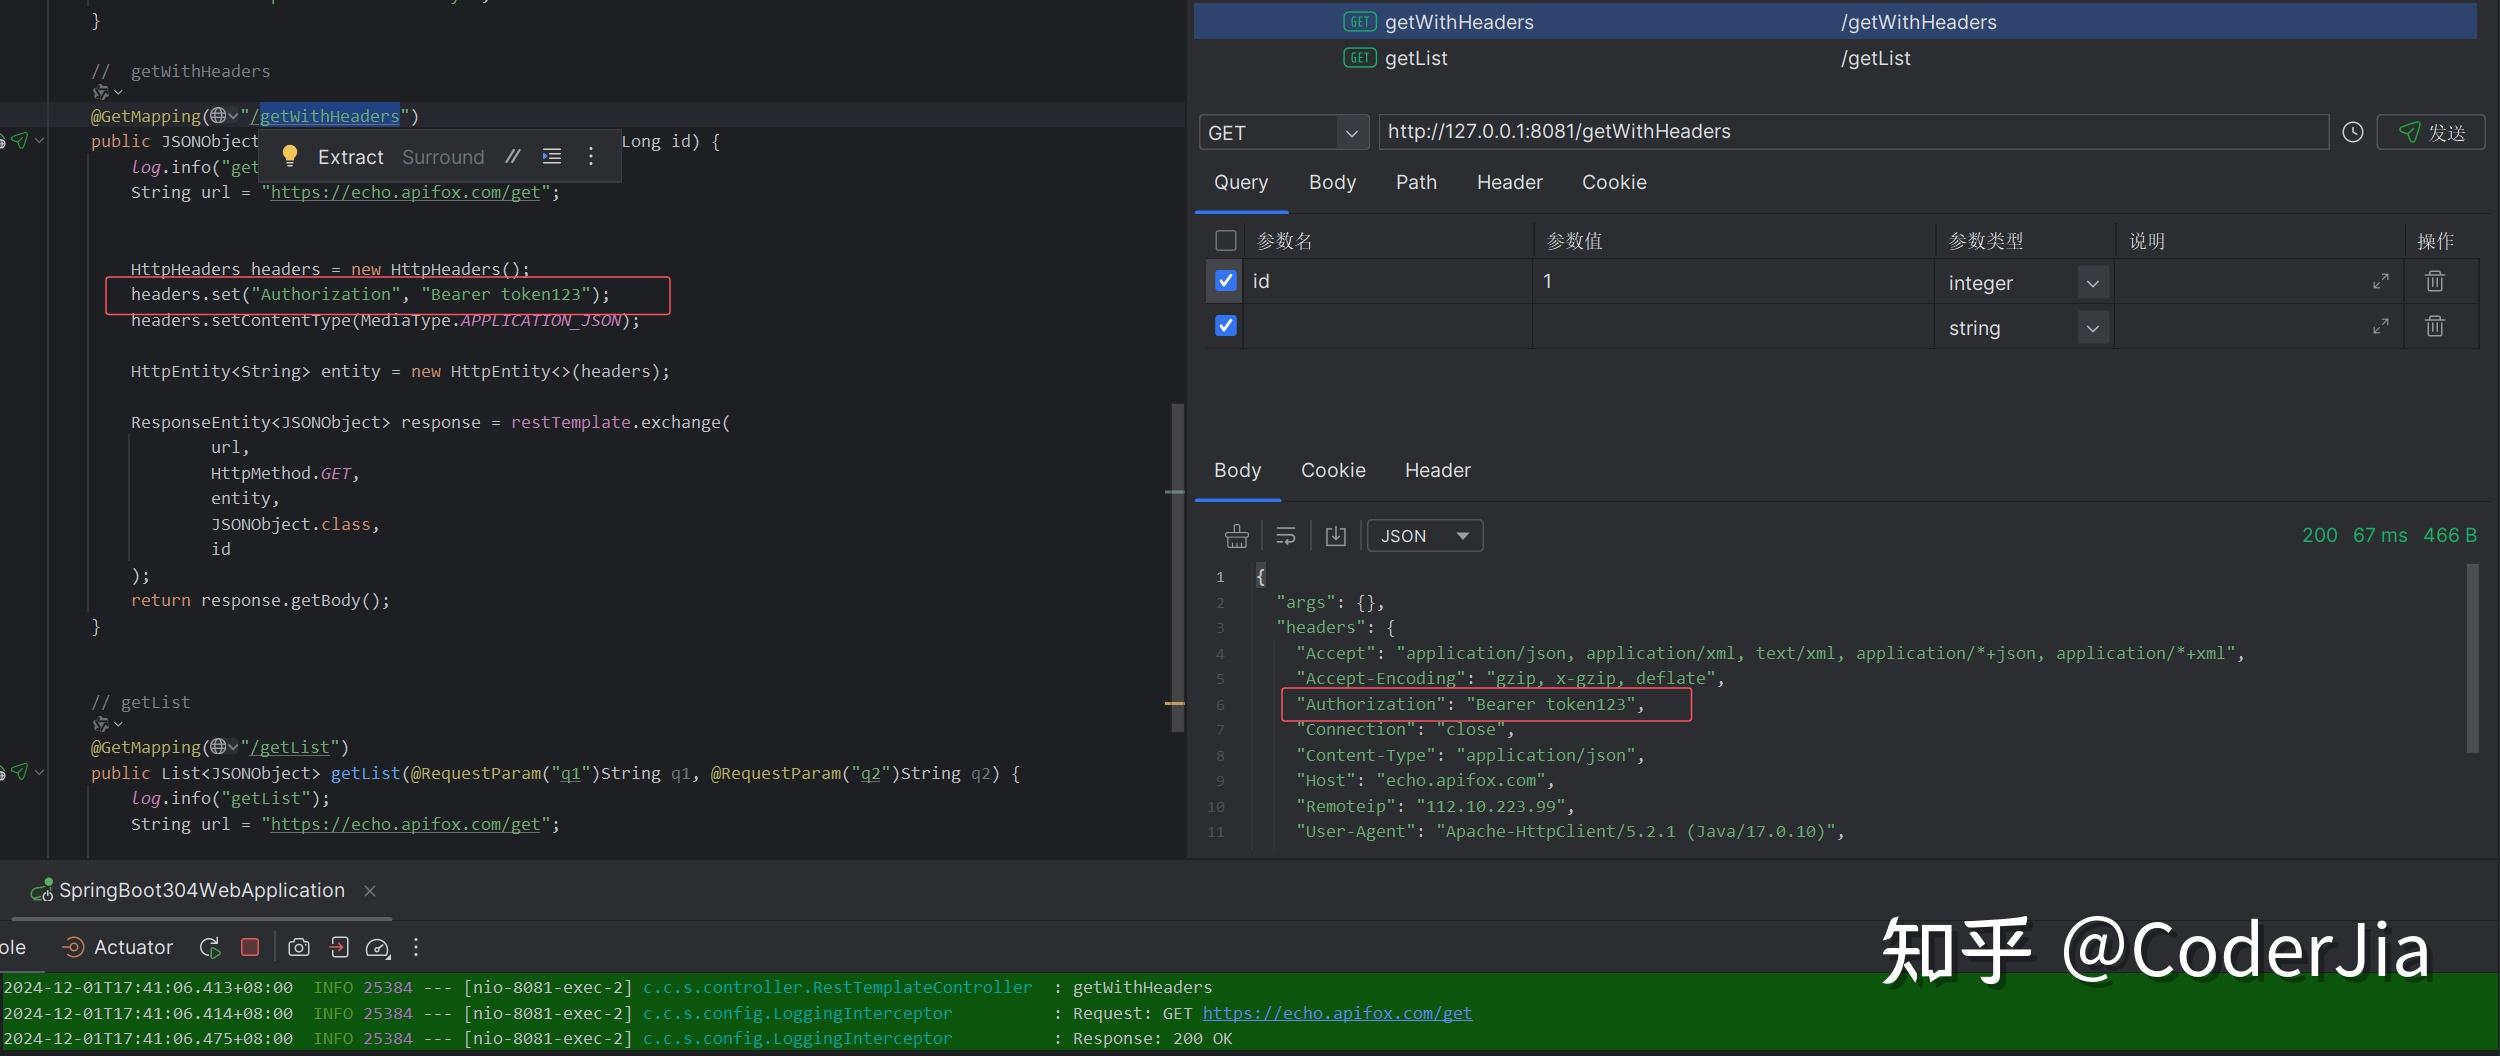Switch to the Header request tab

1508,182
